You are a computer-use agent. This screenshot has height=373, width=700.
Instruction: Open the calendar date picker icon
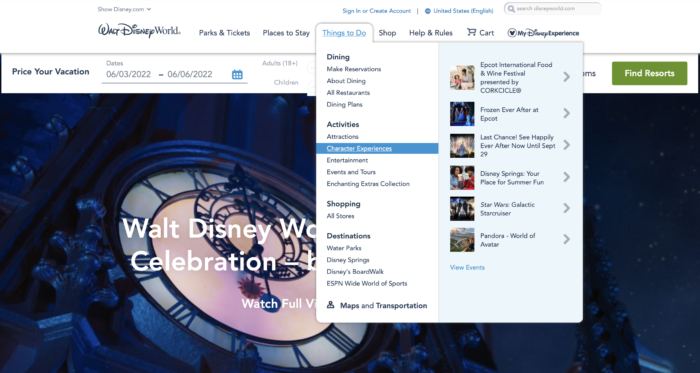(x=237, y=74)
